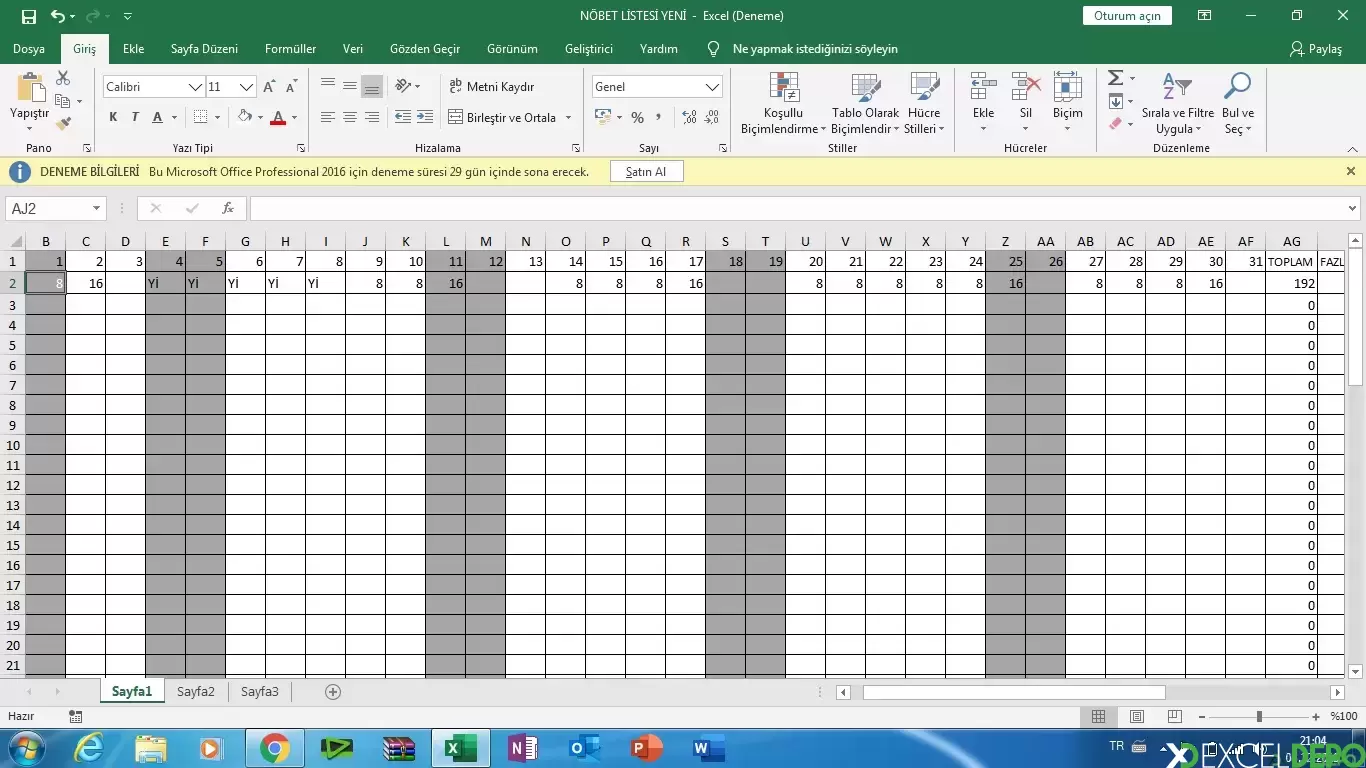
Task: Click the Satın Al button
Action: point(645,172)
